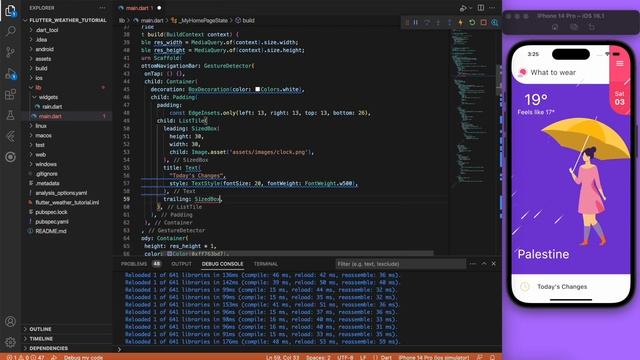640x360 pixels.
Task: Tap the What to wear header in app
Action: click(x=553, y=72)
